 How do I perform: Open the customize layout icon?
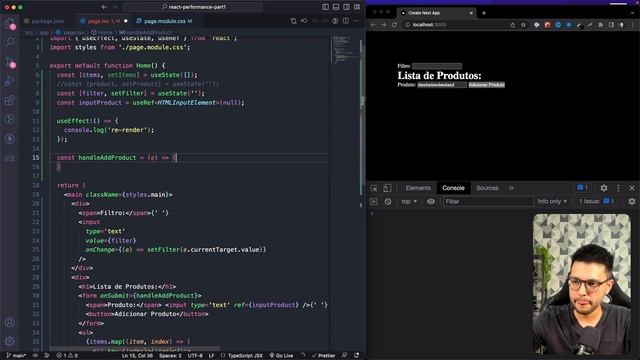click(x=357, y=7)
